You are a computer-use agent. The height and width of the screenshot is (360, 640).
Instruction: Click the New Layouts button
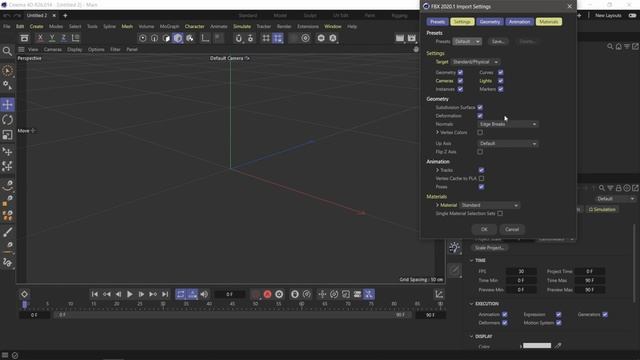click(608, 16)
